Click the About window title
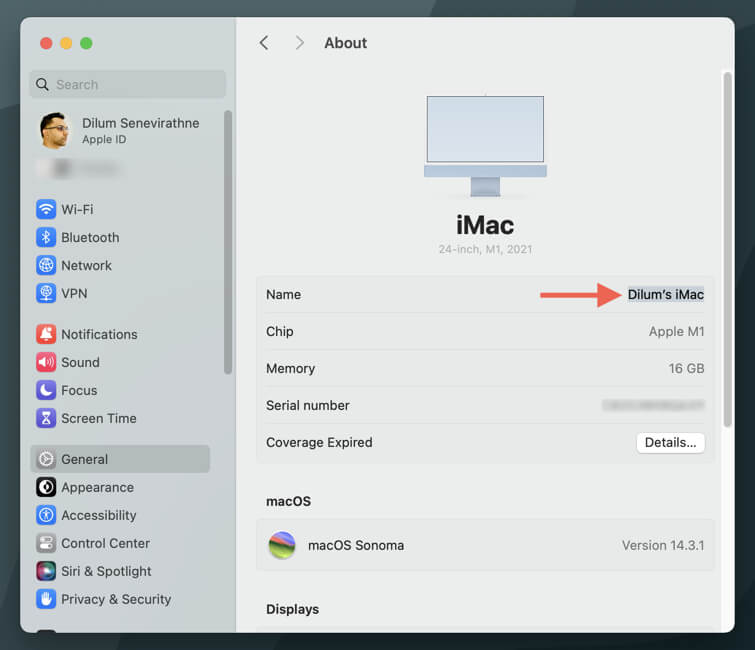755x650 pixels. click(x=345, y=43)
